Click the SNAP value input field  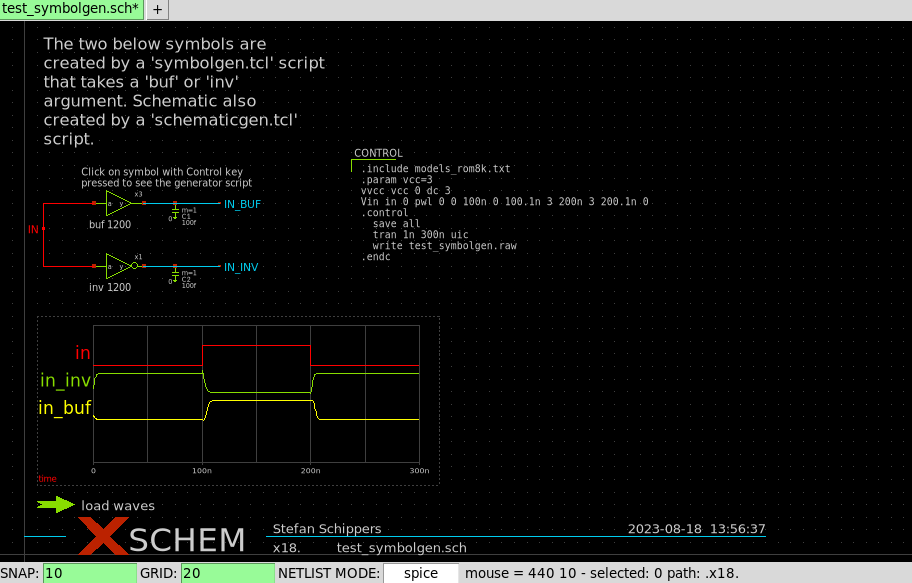click(89, 573)
